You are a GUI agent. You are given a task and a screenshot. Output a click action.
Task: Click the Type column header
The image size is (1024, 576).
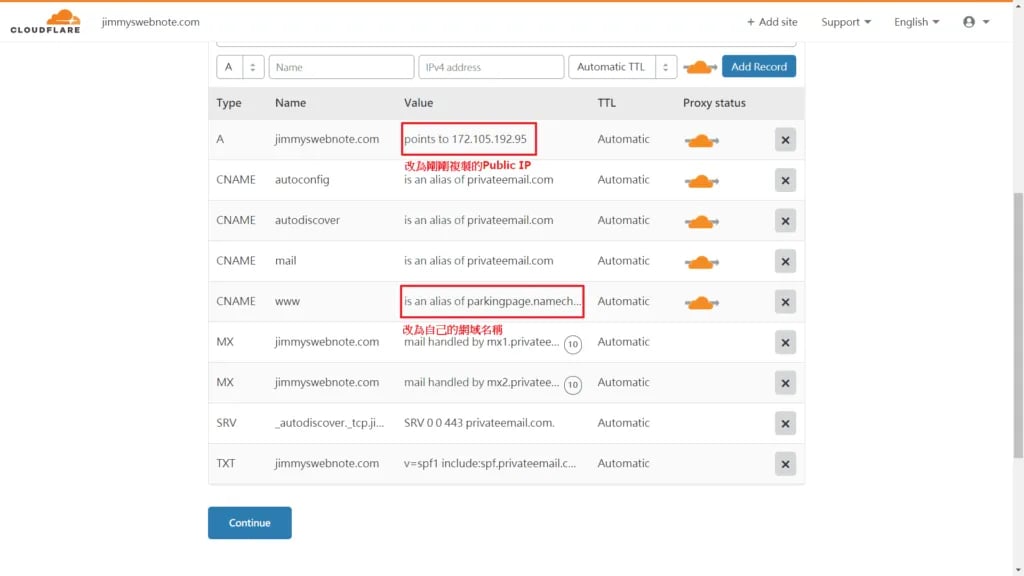point(229,103)
